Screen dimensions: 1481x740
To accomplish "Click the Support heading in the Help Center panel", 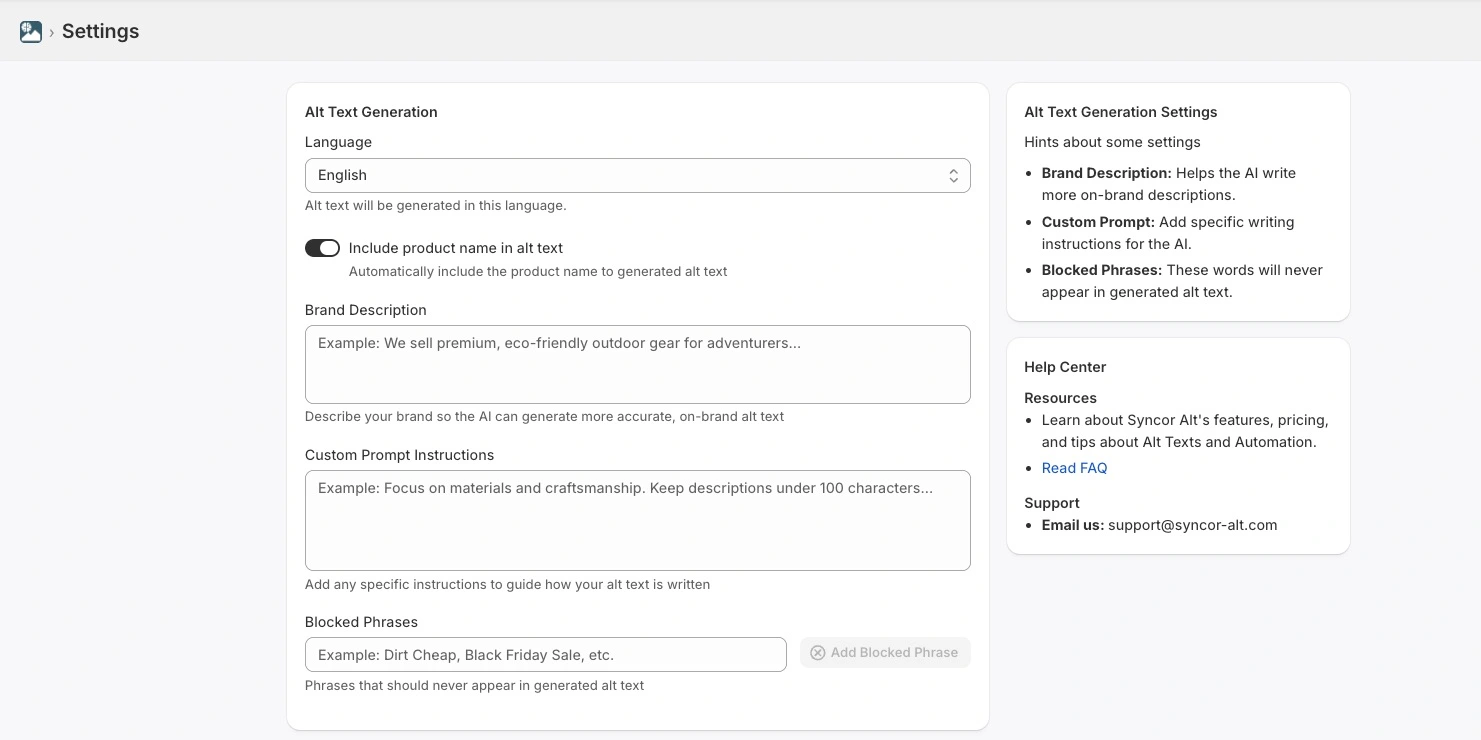I will point(1051,502).
